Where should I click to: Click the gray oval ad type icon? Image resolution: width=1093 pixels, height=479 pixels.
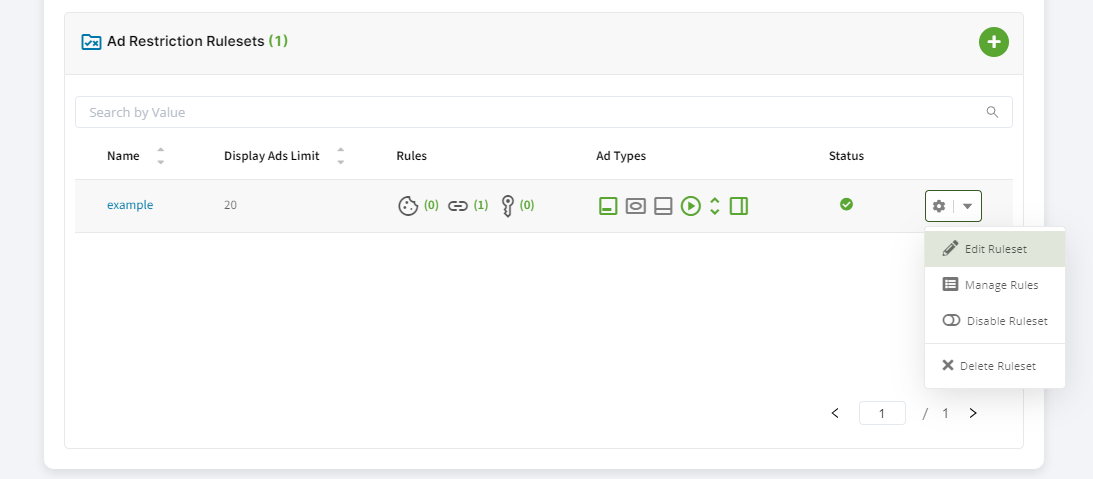pyautogui.click(x=635, y=206)
